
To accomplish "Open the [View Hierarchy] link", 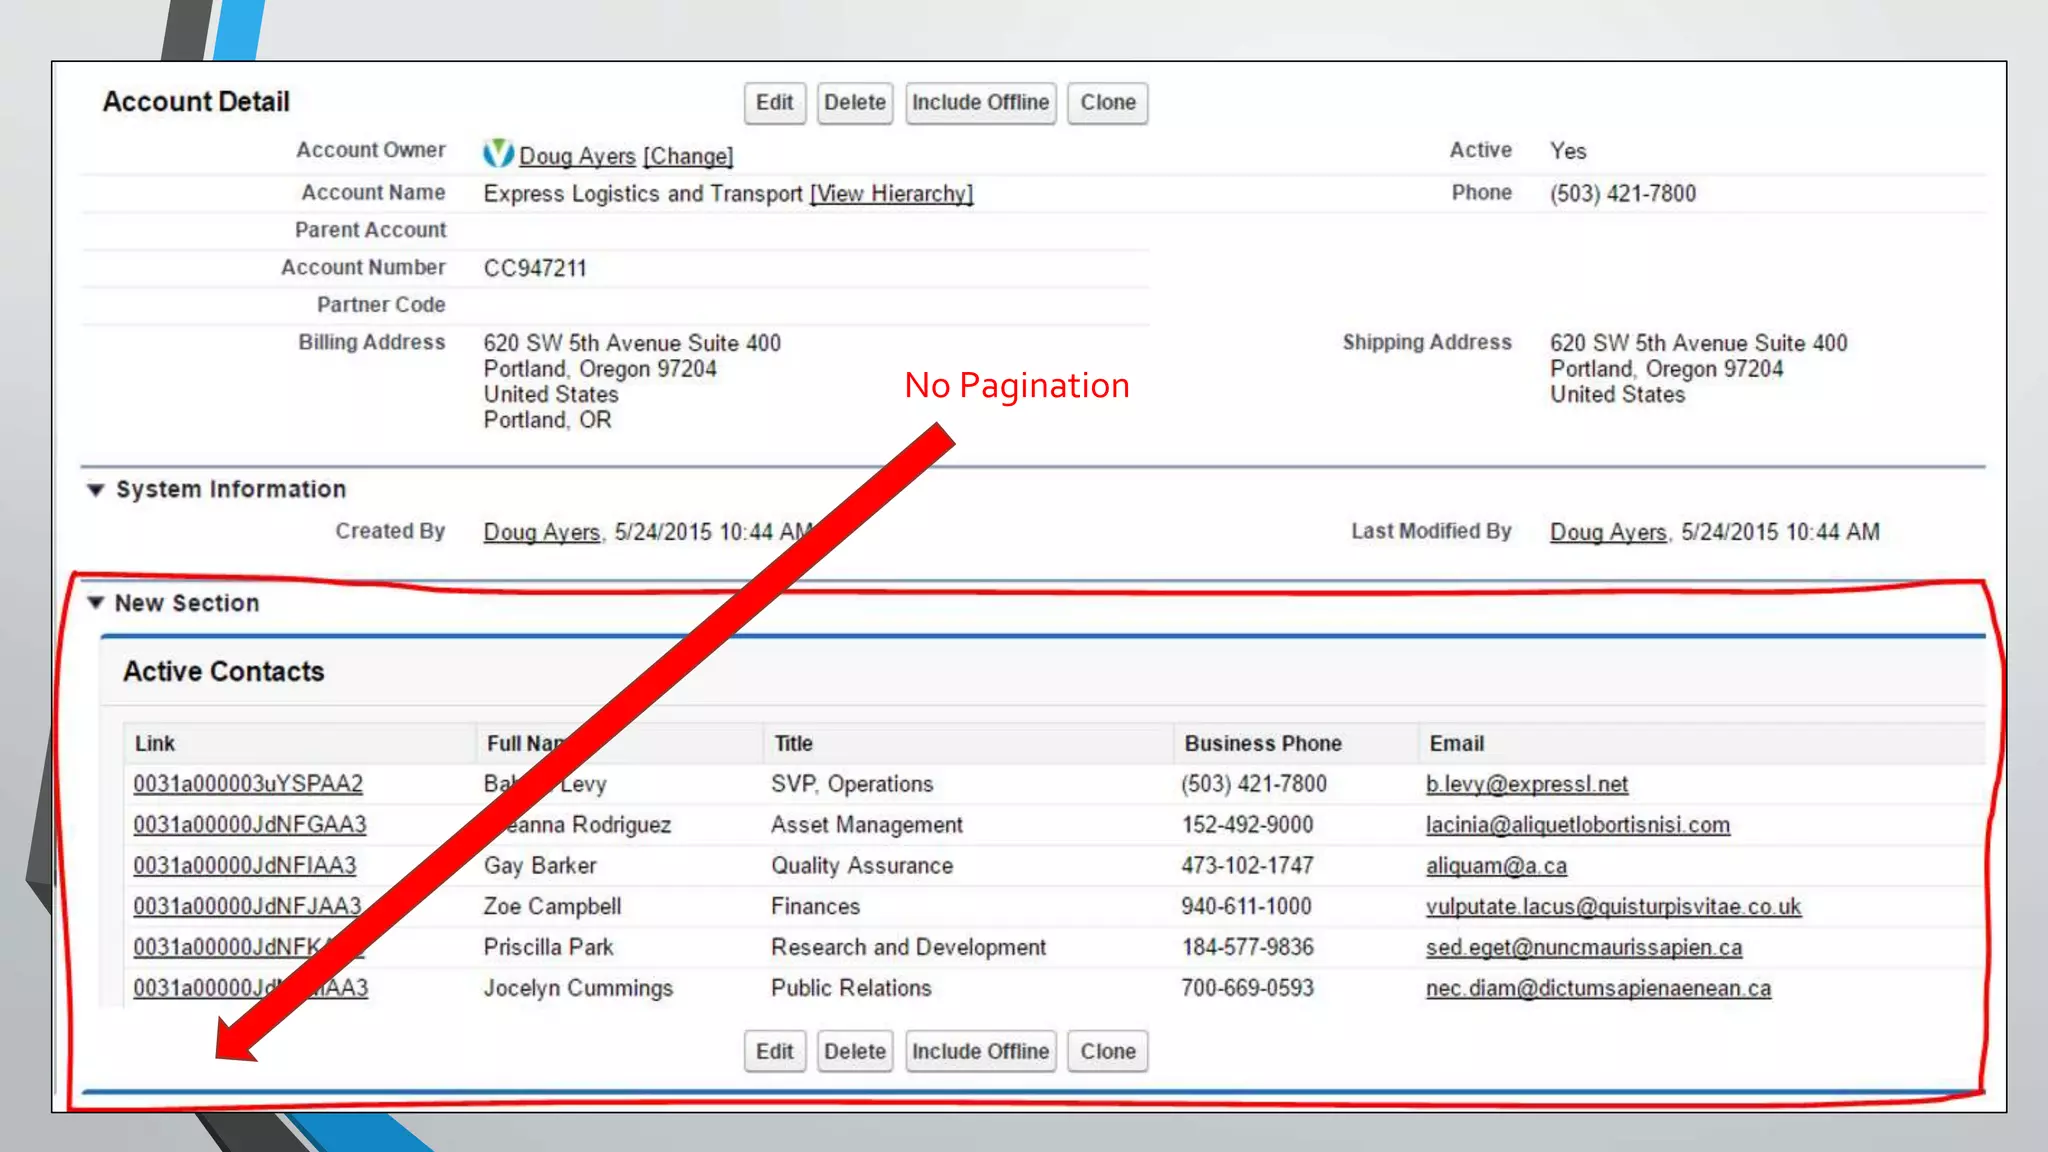I will (891, 194).
